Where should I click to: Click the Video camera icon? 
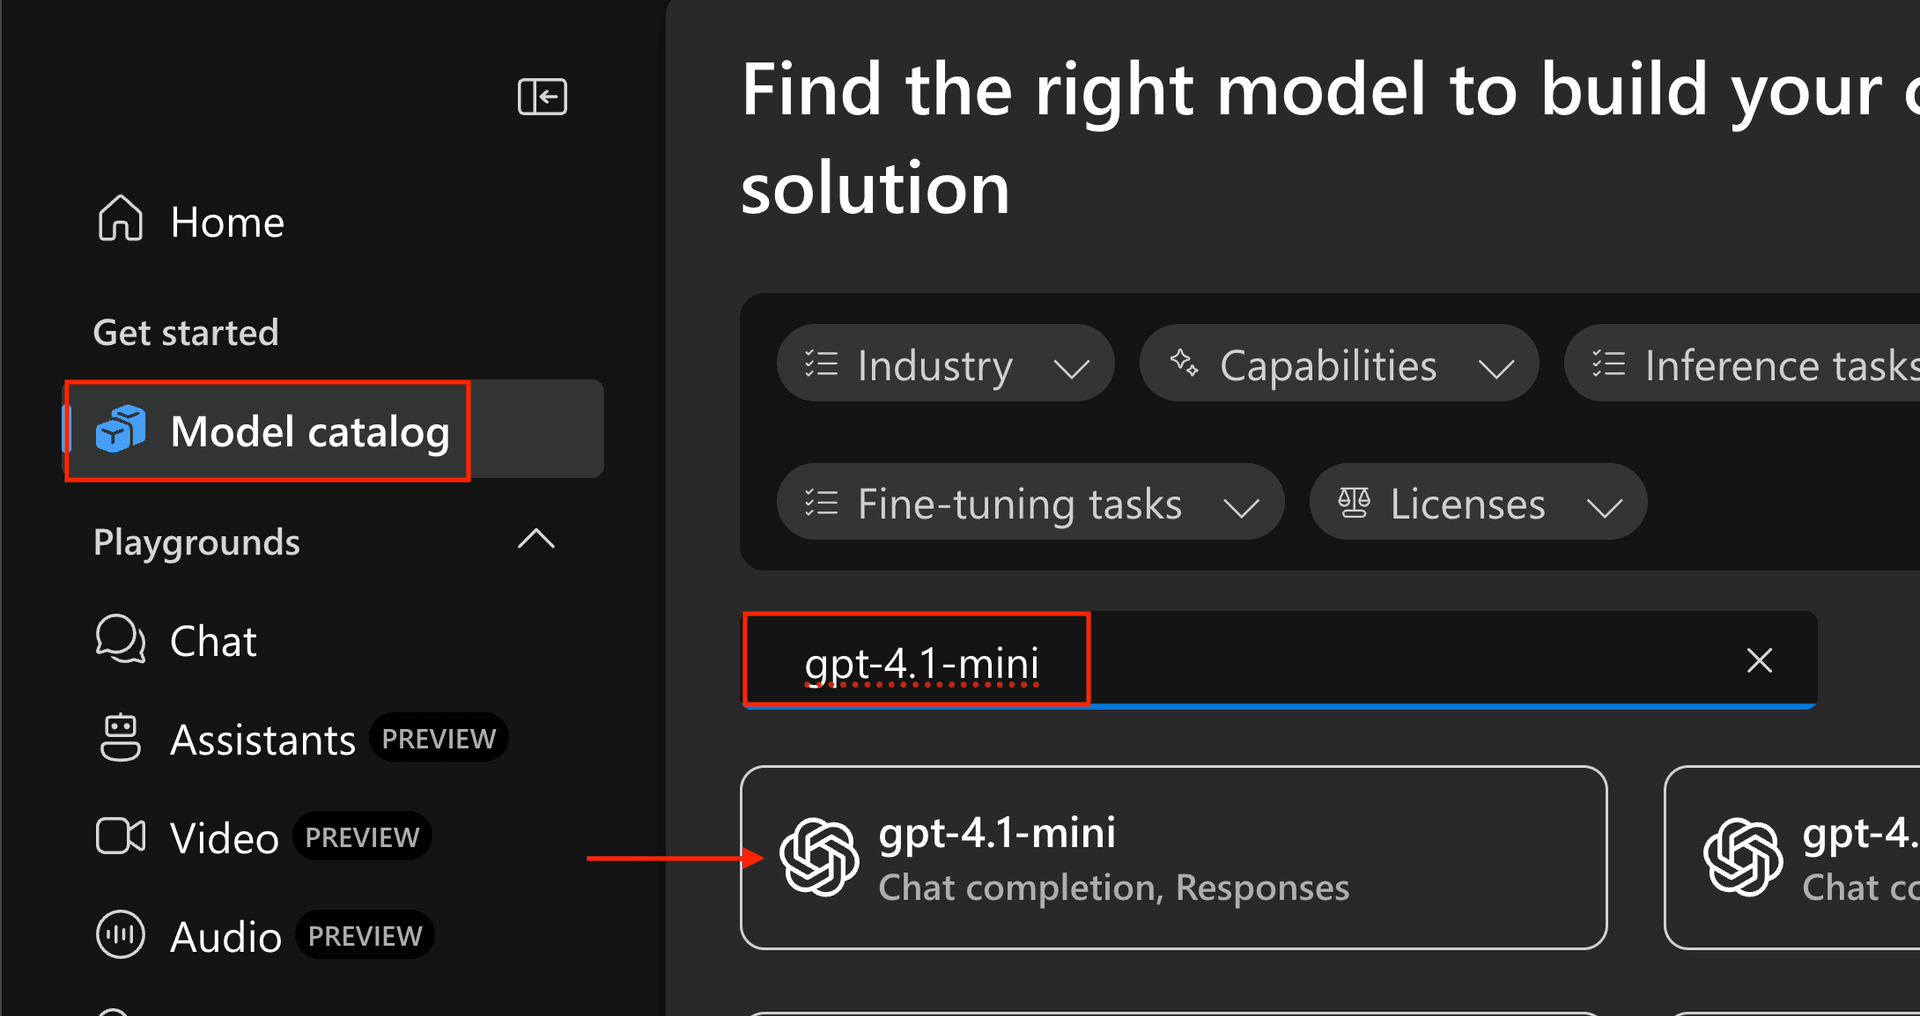click(120, 837)
